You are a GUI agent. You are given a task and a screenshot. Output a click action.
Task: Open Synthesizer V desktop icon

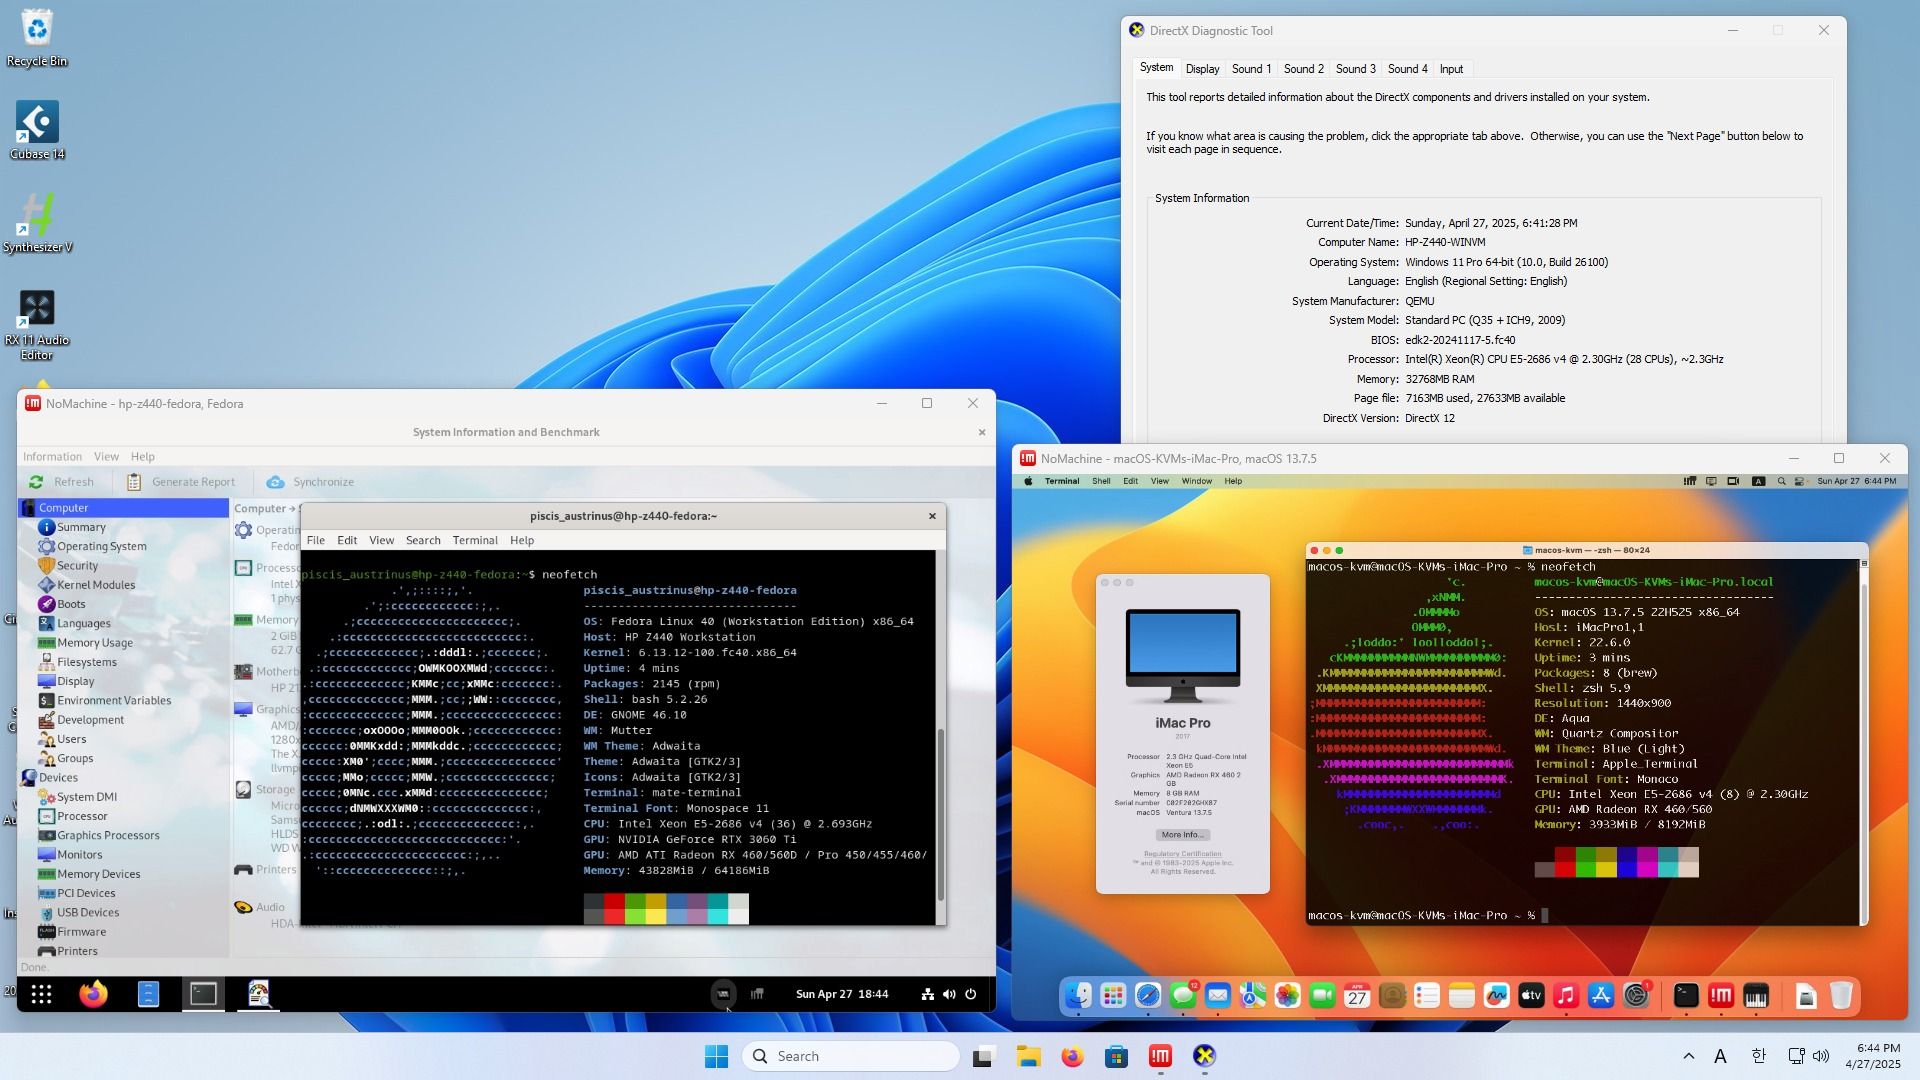point(37,216)
